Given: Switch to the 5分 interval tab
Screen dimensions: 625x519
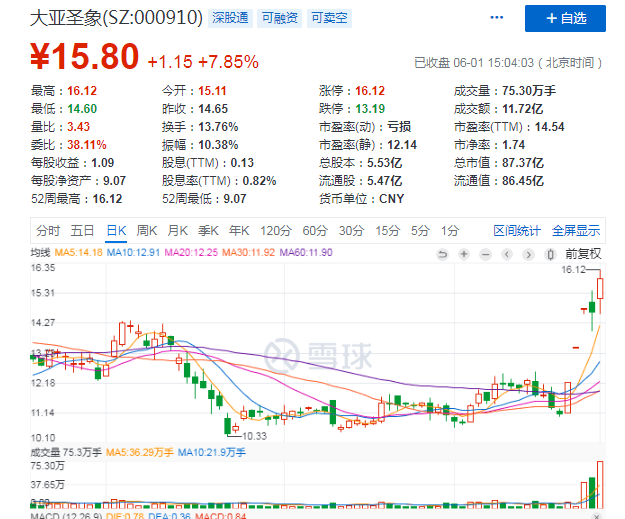Looking at the screenshot, I should tap(420, 230).
